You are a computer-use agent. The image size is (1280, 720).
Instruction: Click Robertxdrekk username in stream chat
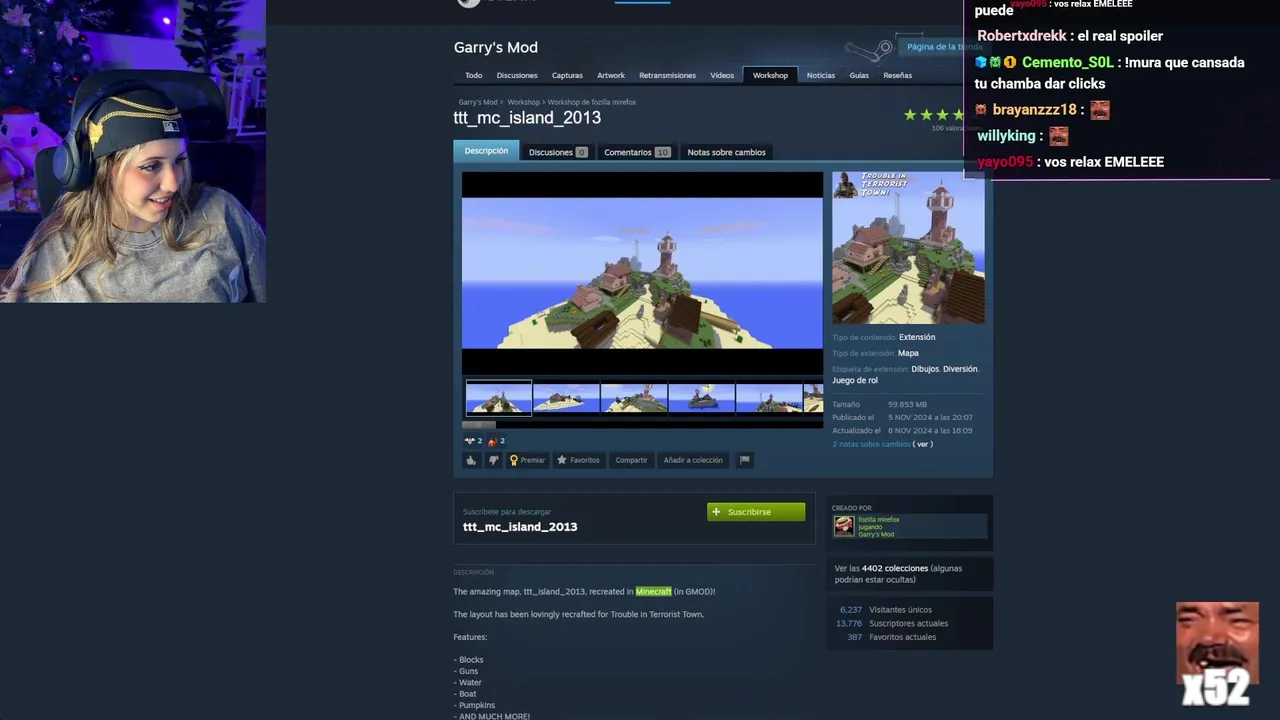tap(1021, 36)
